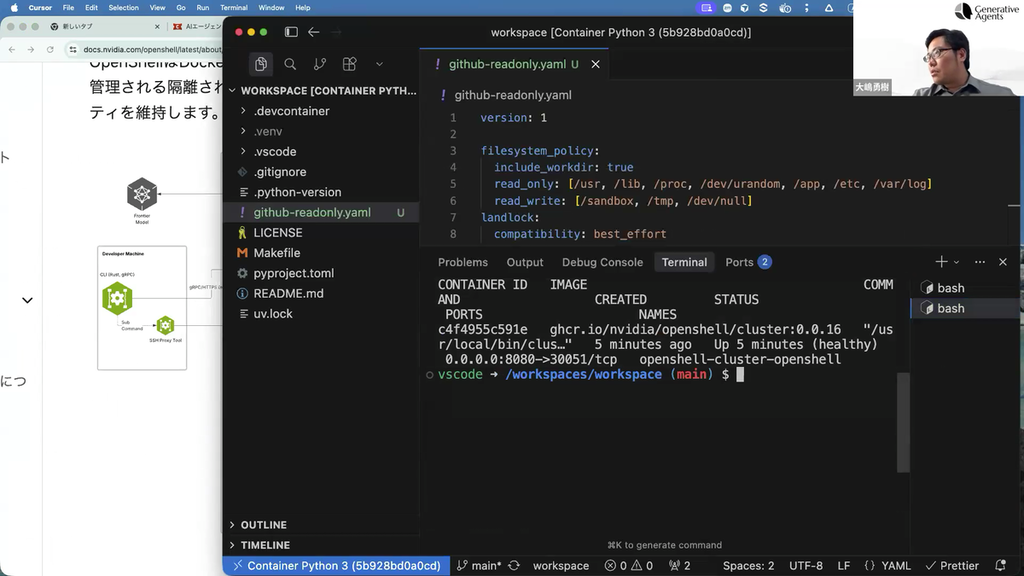This screenshot has width=1024, height=576.
Task: Close the github-readonly.yaml editor tab
Action: [x=596, y=64]
